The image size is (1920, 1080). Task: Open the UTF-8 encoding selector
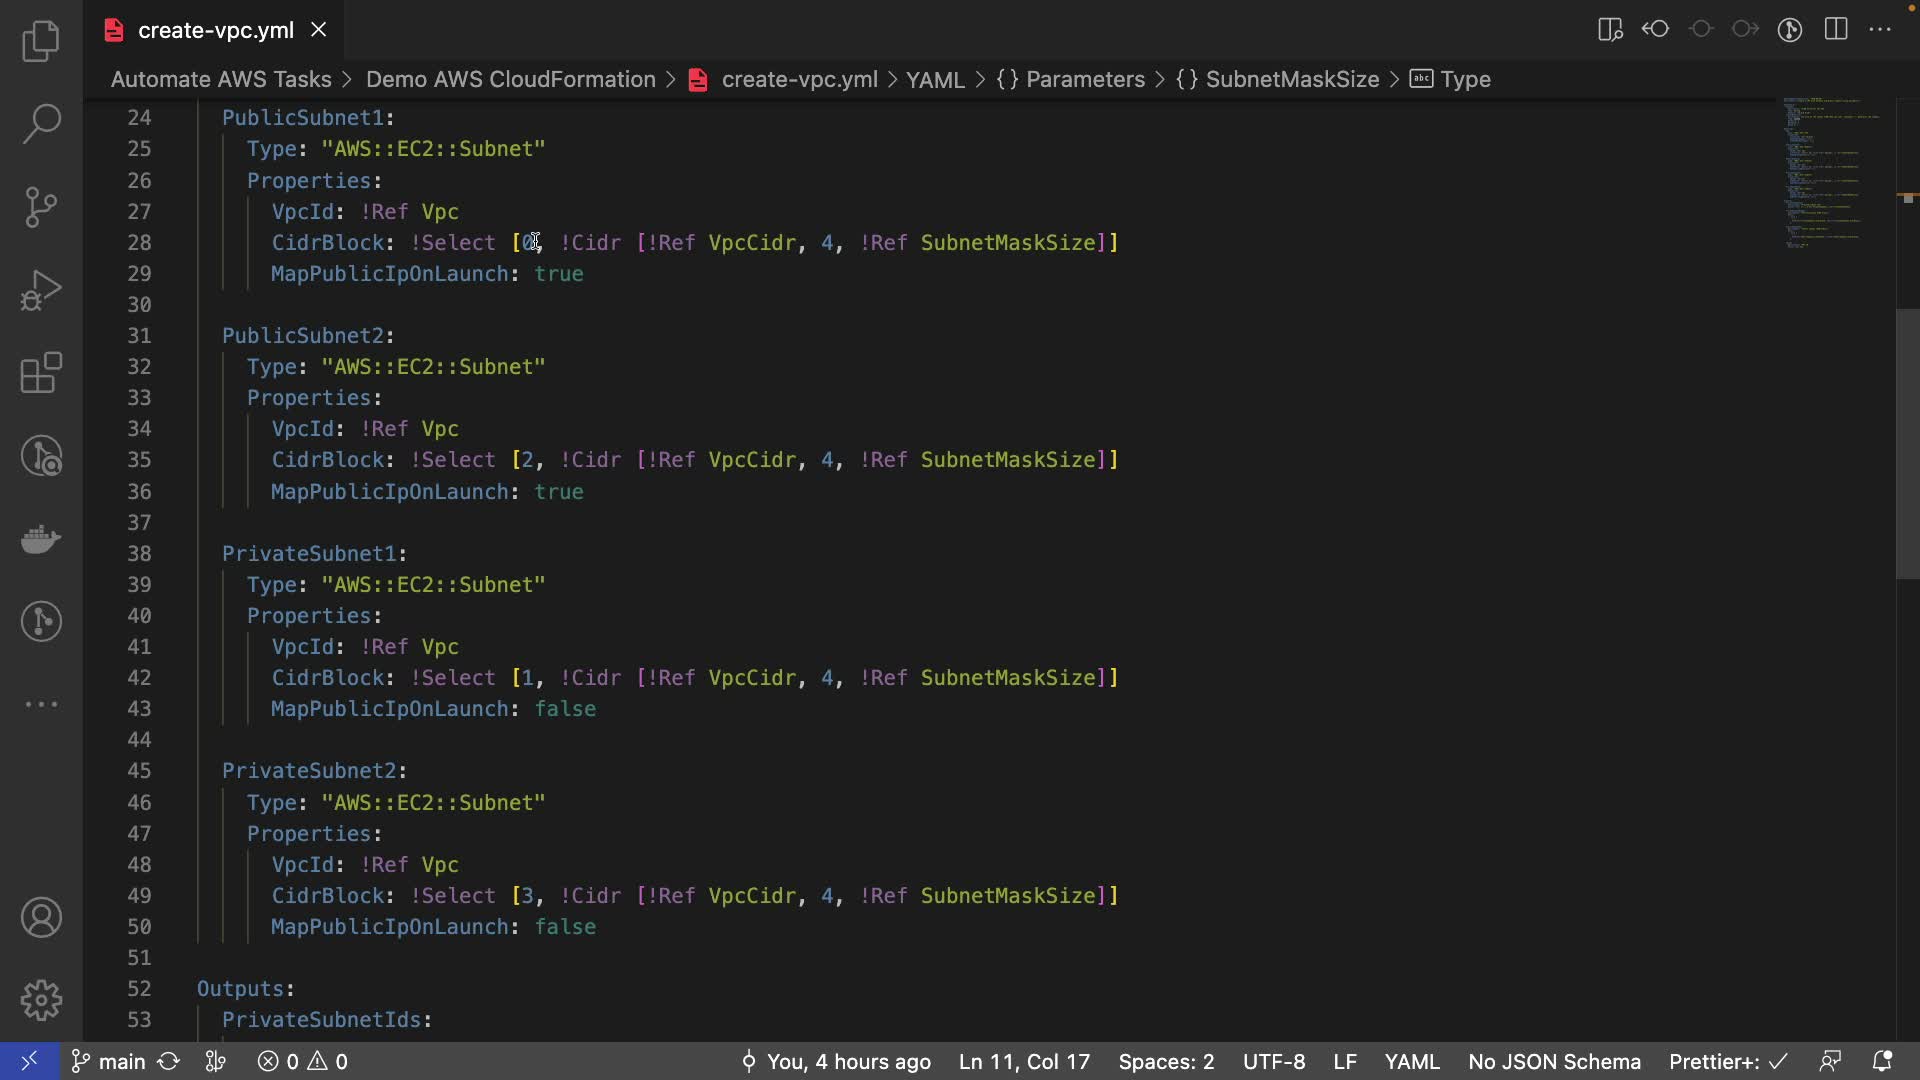tap(1273, 1061)
